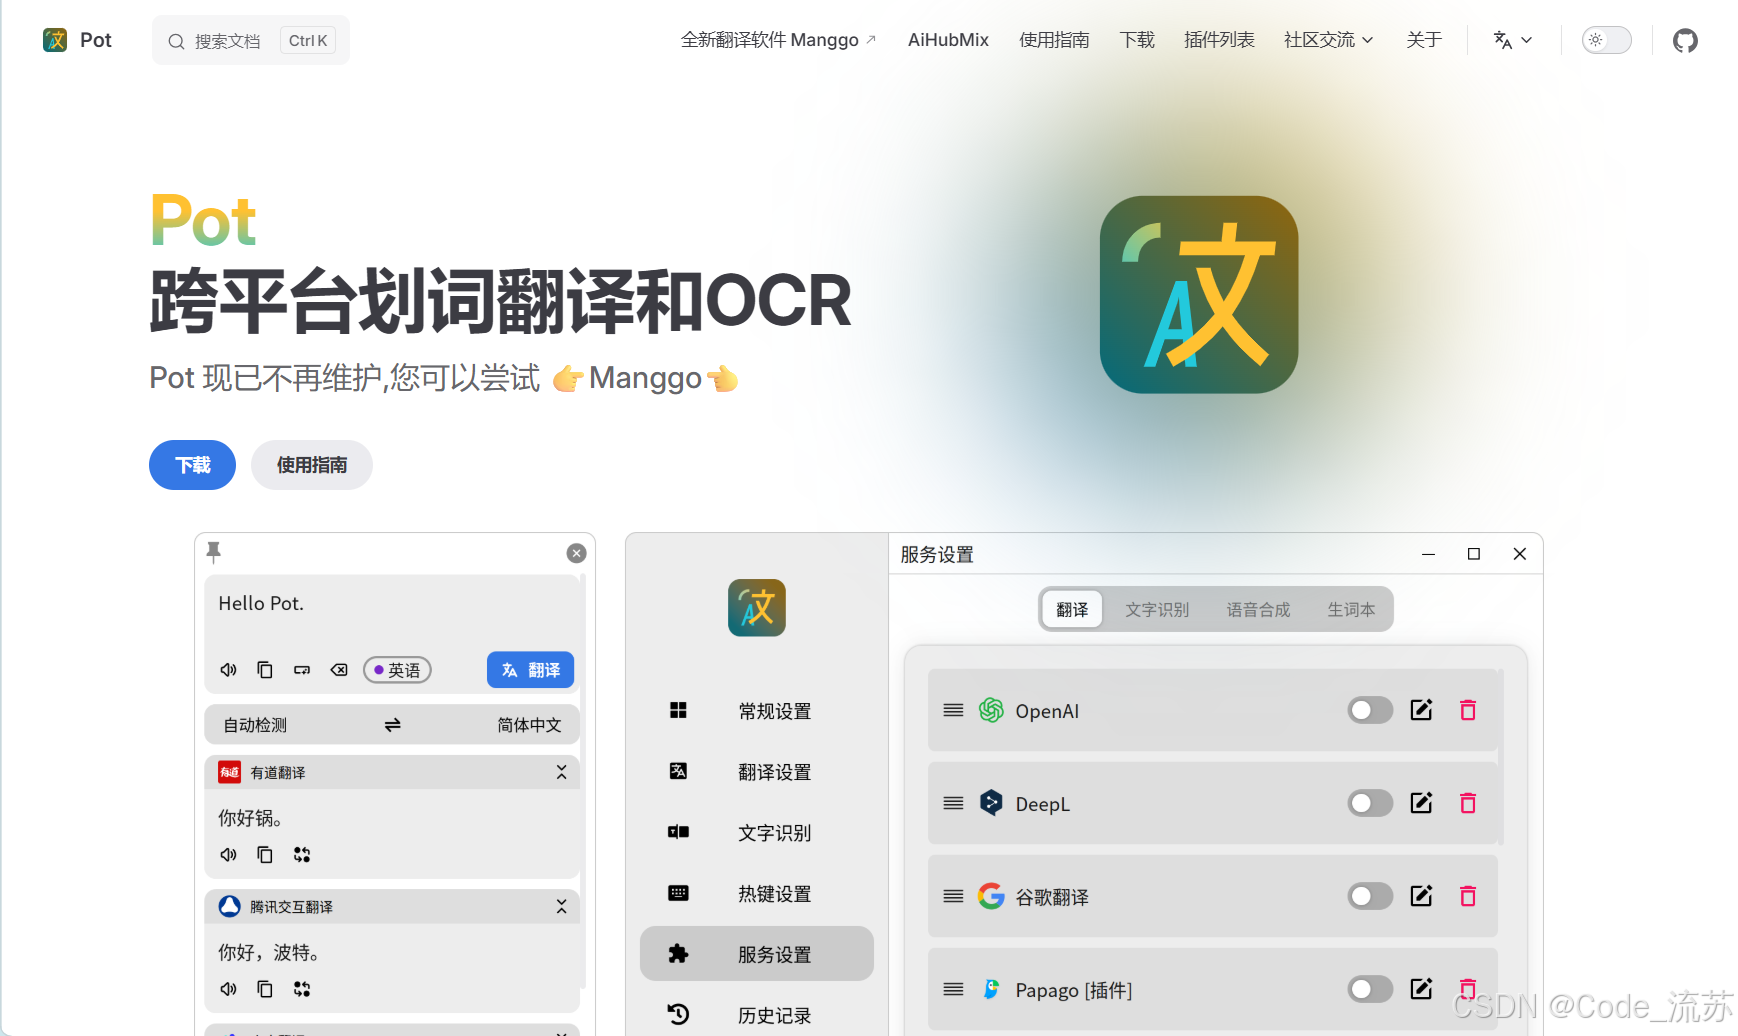Open 使用指南 in the top navbar
Image resolution: width=1738 pixels, height=1036 pixels.
1054,40
